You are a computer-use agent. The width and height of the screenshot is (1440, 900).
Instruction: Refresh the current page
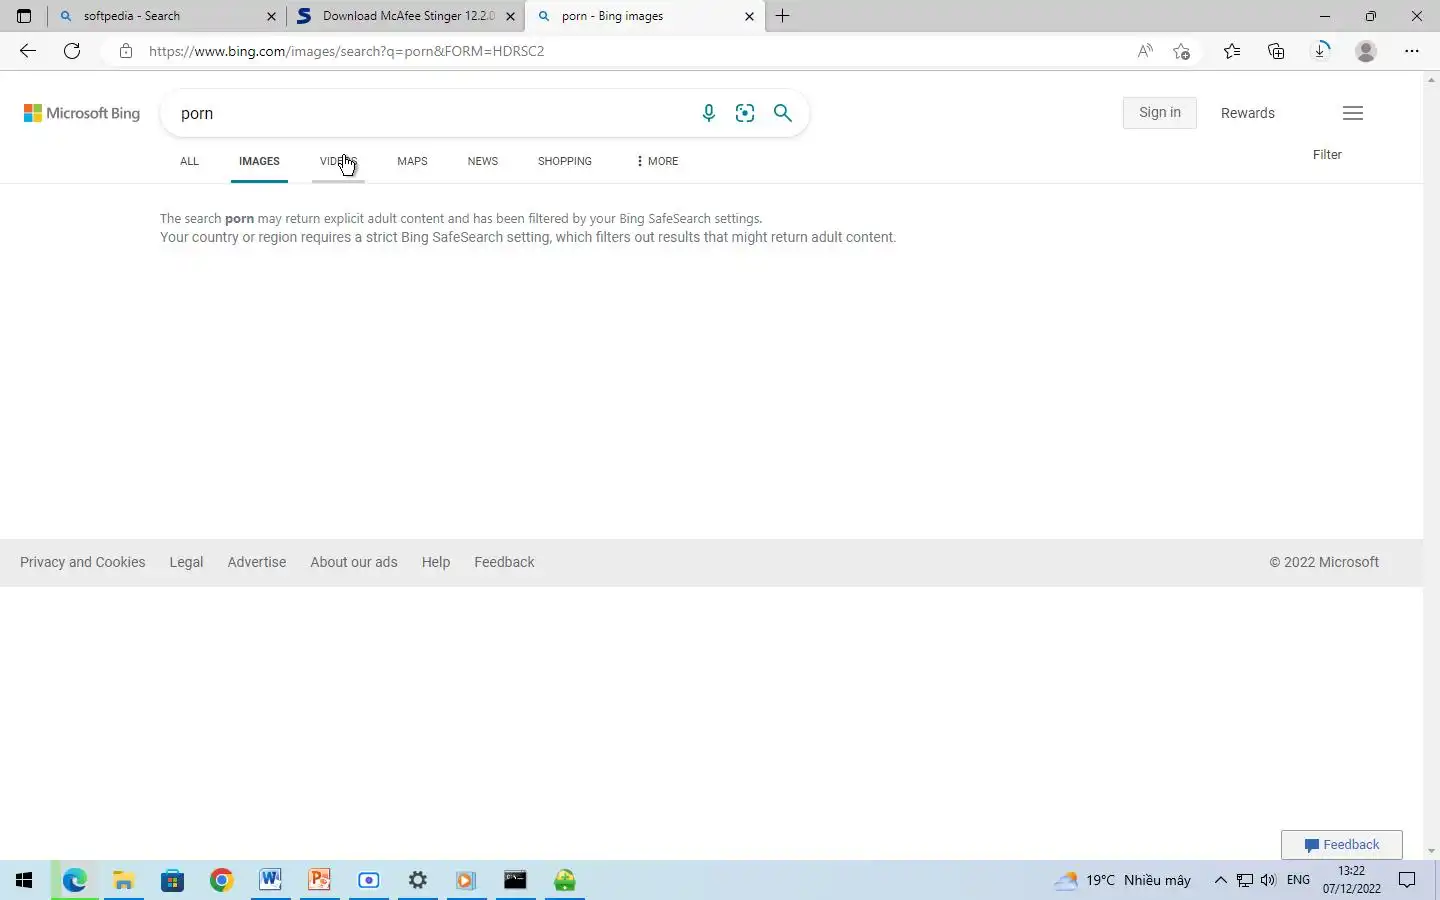(x=72, y=51)
